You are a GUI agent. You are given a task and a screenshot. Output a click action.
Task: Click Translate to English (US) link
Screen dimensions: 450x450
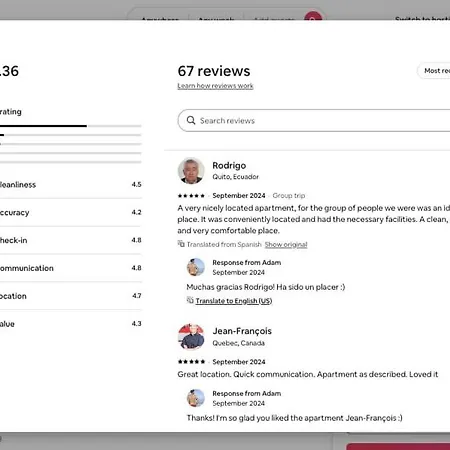[234, 301]
